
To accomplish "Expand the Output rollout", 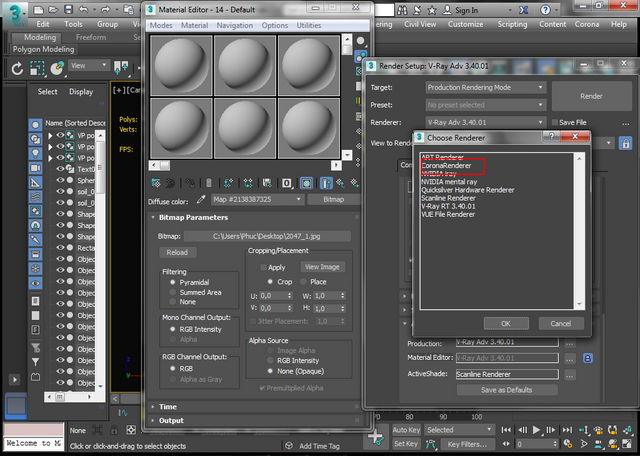I will [171, 420].
